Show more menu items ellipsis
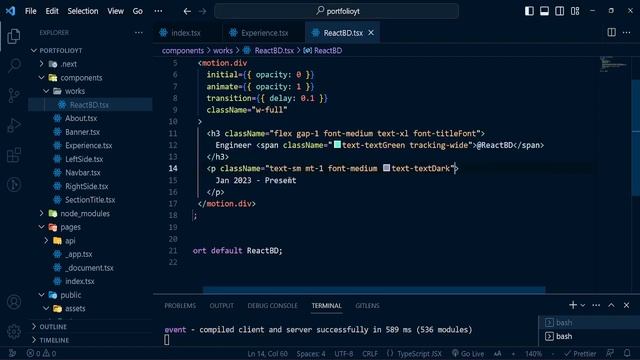 click(x=158, y=11)
